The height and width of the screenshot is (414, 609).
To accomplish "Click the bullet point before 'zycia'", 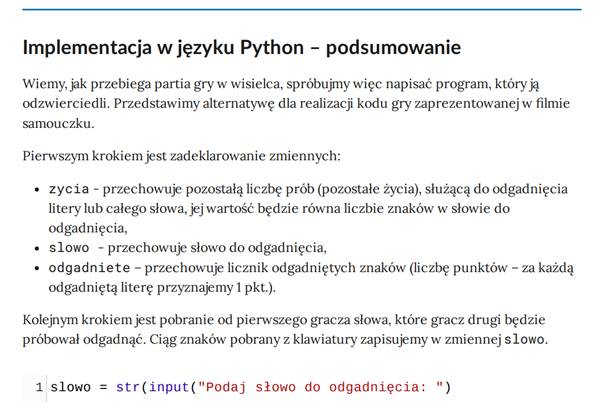I will (x=36, y=189).
